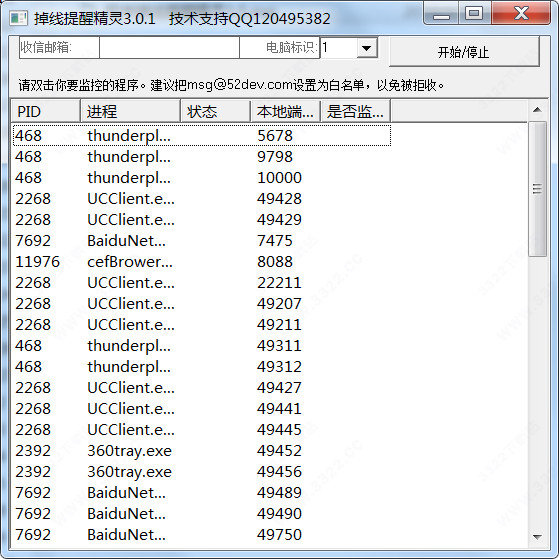Viewport: 559px width, 559px height.
Task: Click the 开始/停止 button
Action: (x=464, y=52)
